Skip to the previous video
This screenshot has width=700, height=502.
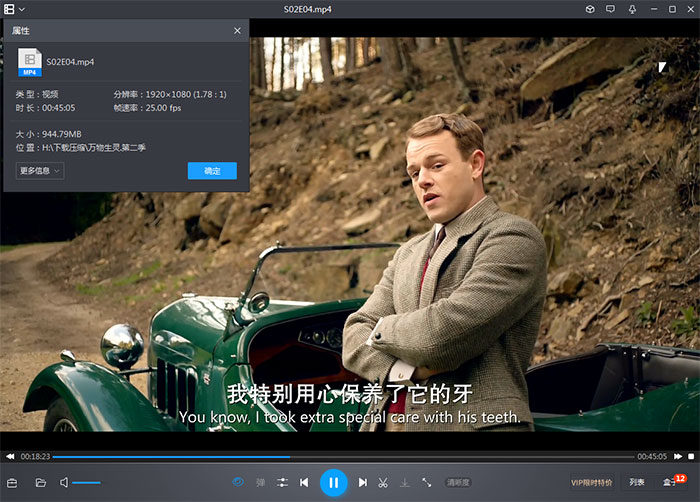[x=304, y=483]
